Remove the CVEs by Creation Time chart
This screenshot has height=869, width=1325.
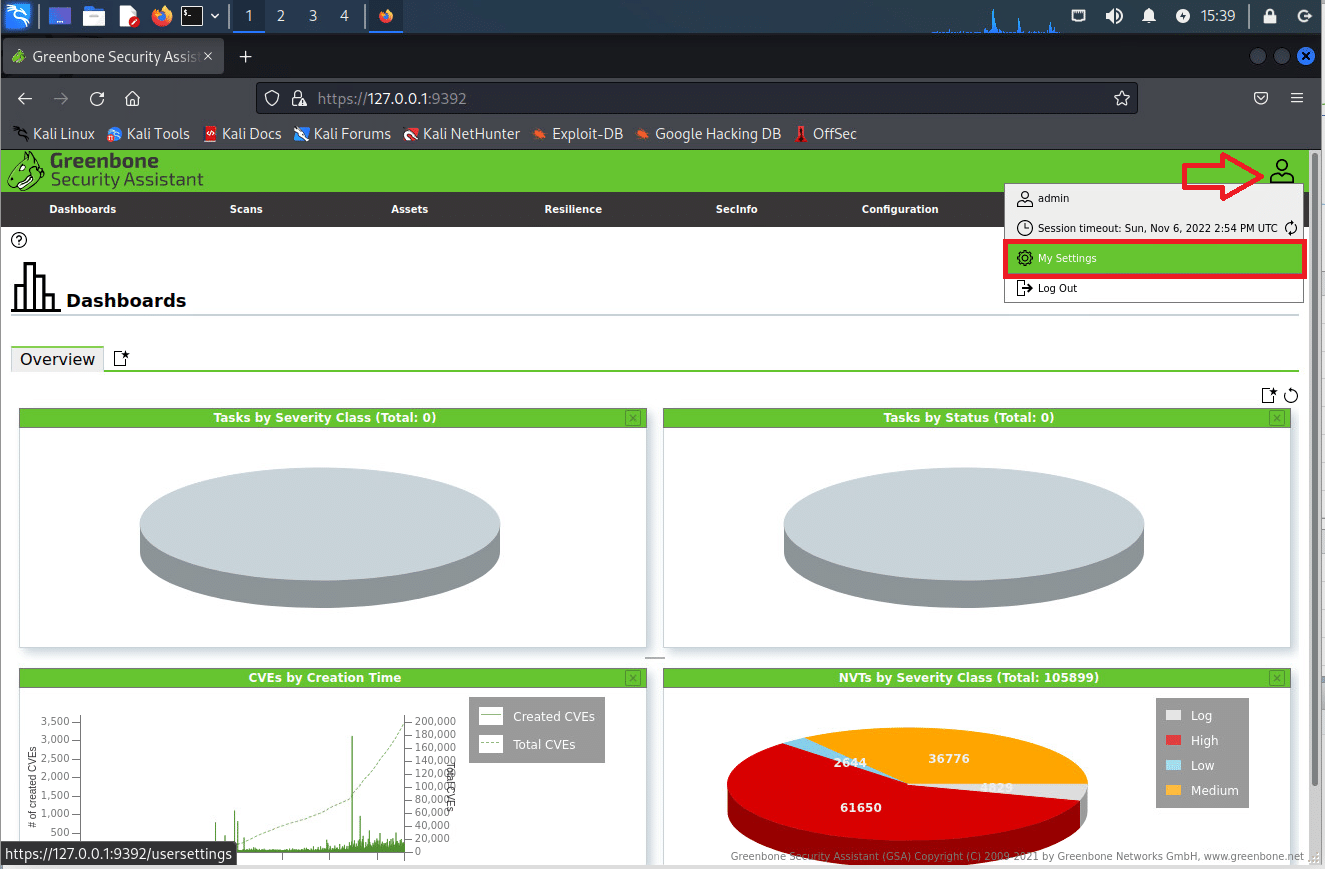[x=633, y=678]
